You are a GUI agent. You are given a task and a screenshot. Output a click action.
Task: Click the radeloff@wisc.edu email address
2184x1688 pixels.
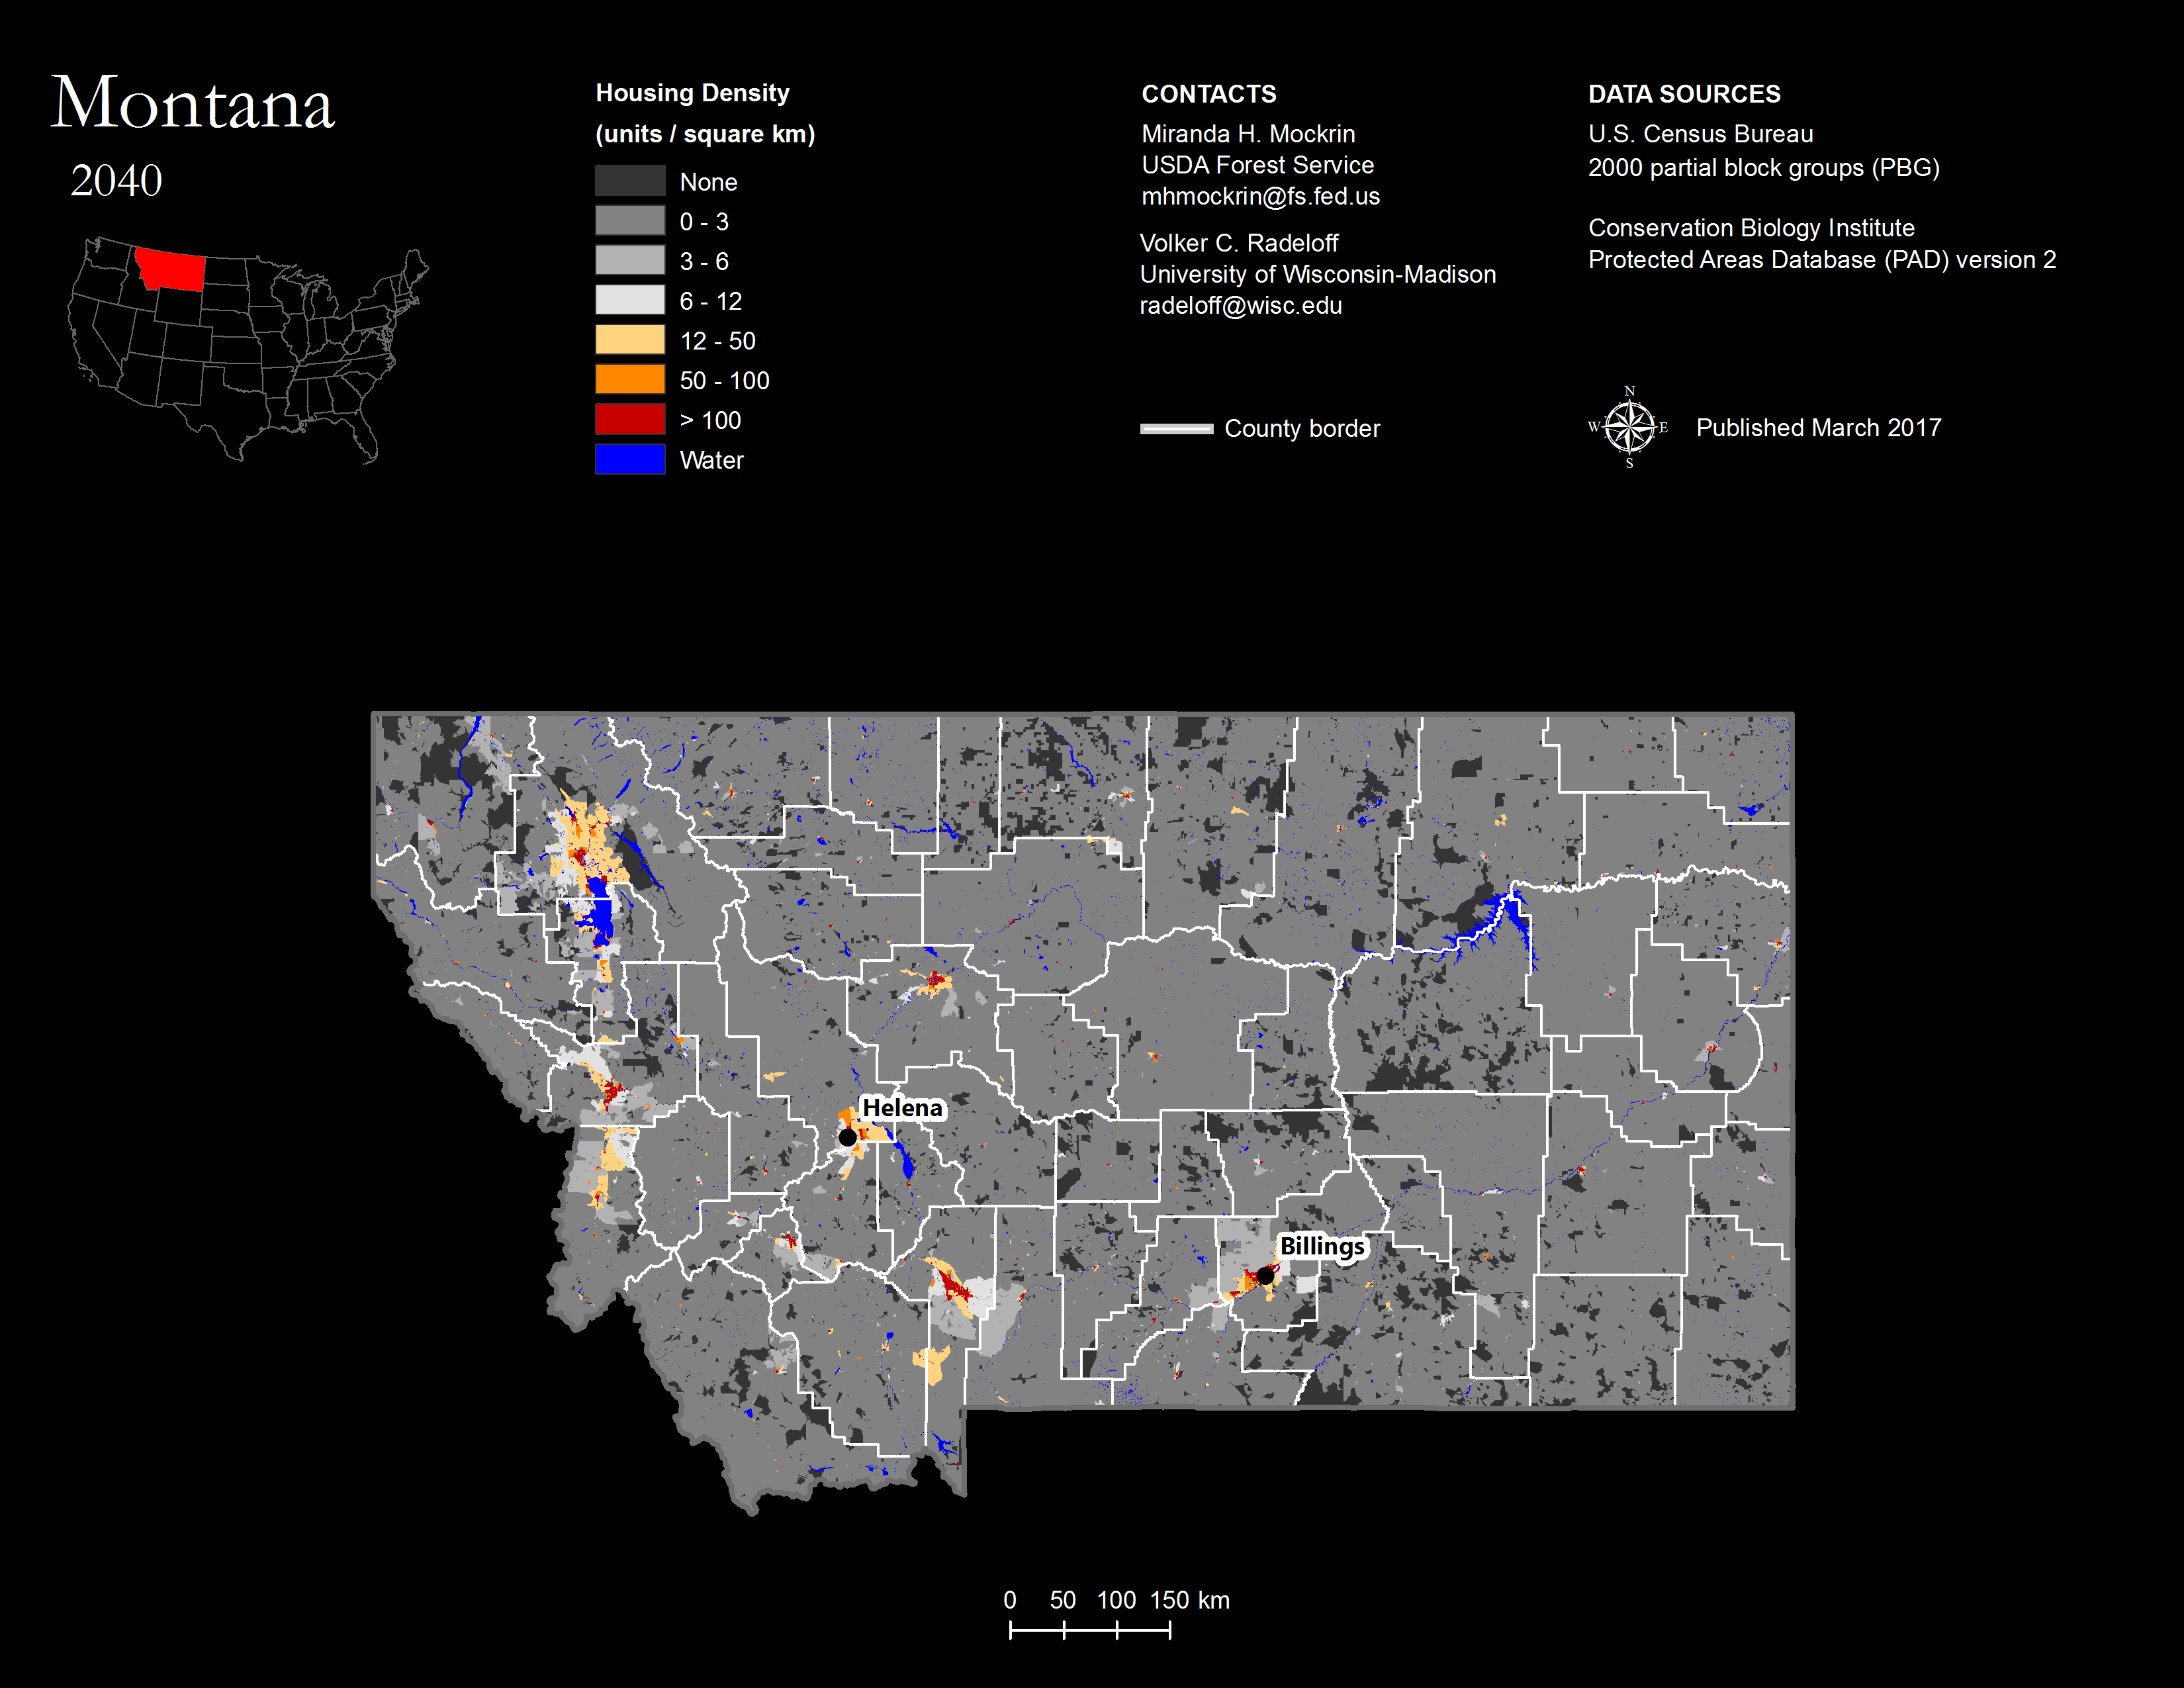(x=1241, y=306)
